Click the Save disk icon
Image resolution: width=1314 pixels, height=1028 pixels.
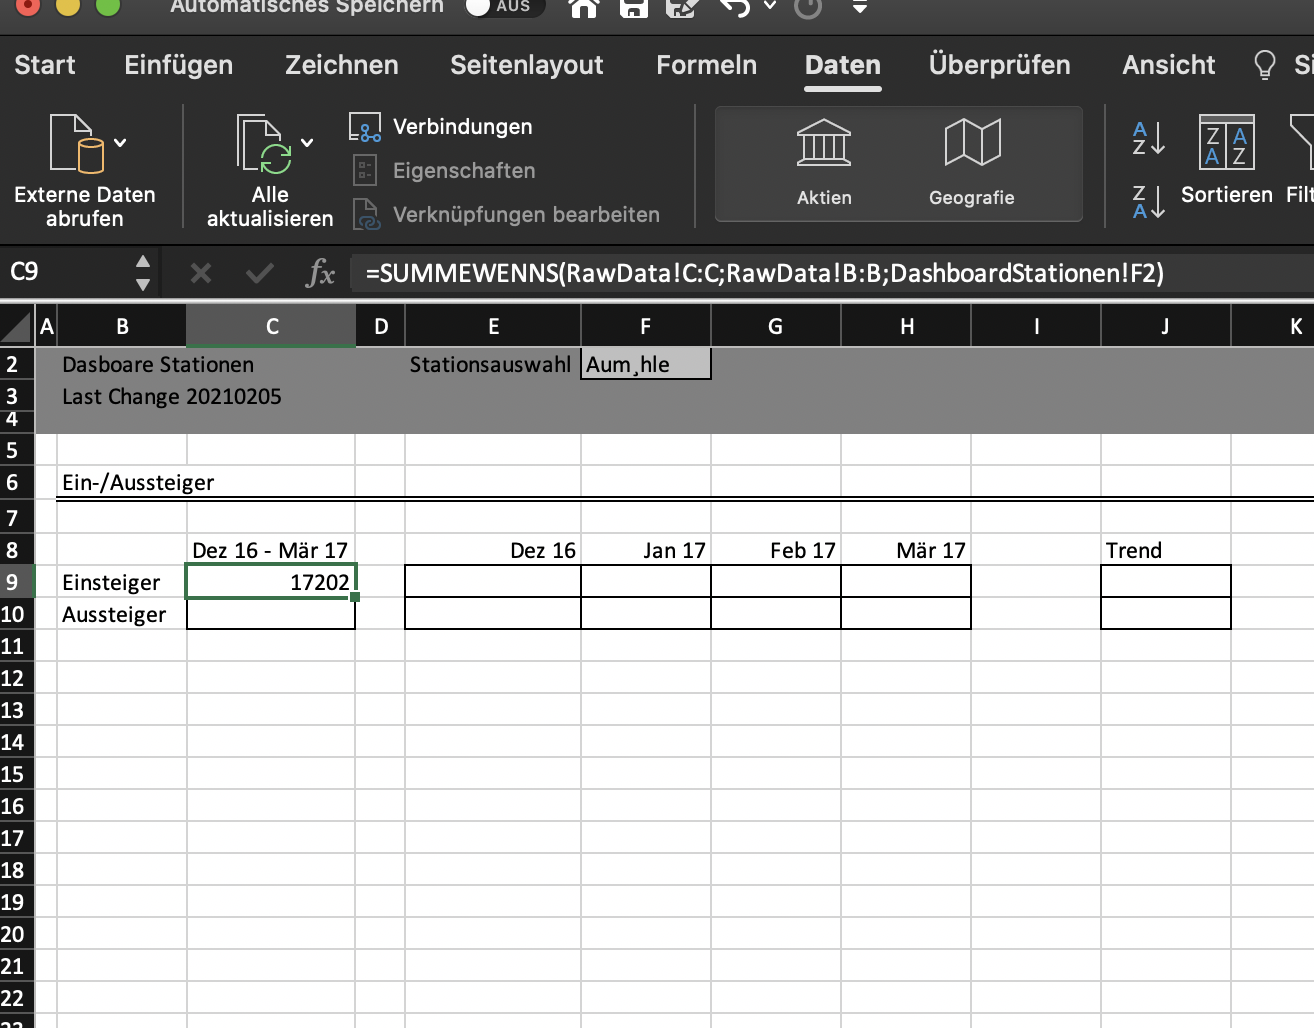(633, 8)
